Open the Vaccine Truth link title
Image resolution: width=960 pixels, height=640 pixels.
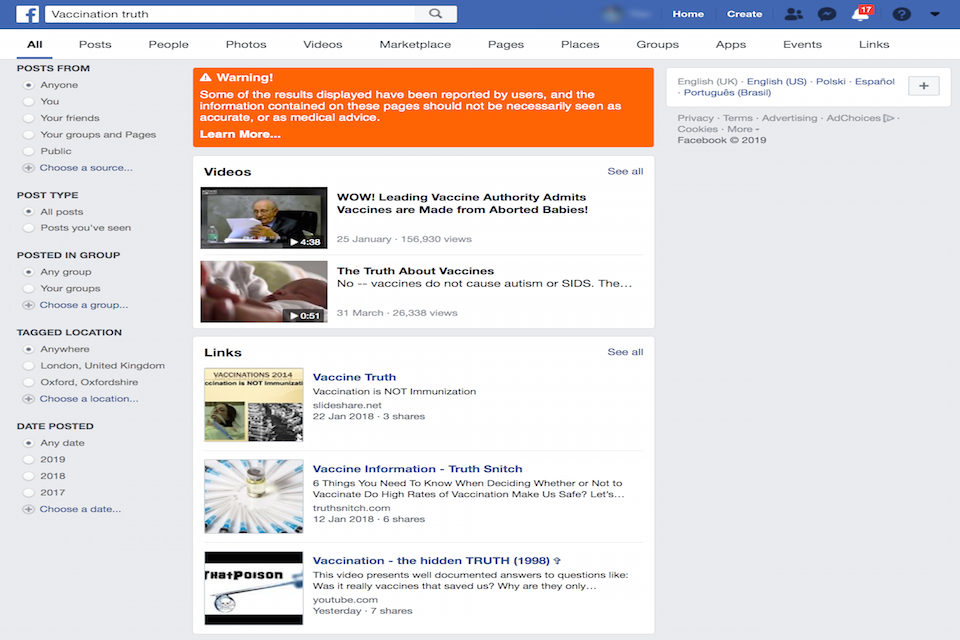[x=354, y=377]
